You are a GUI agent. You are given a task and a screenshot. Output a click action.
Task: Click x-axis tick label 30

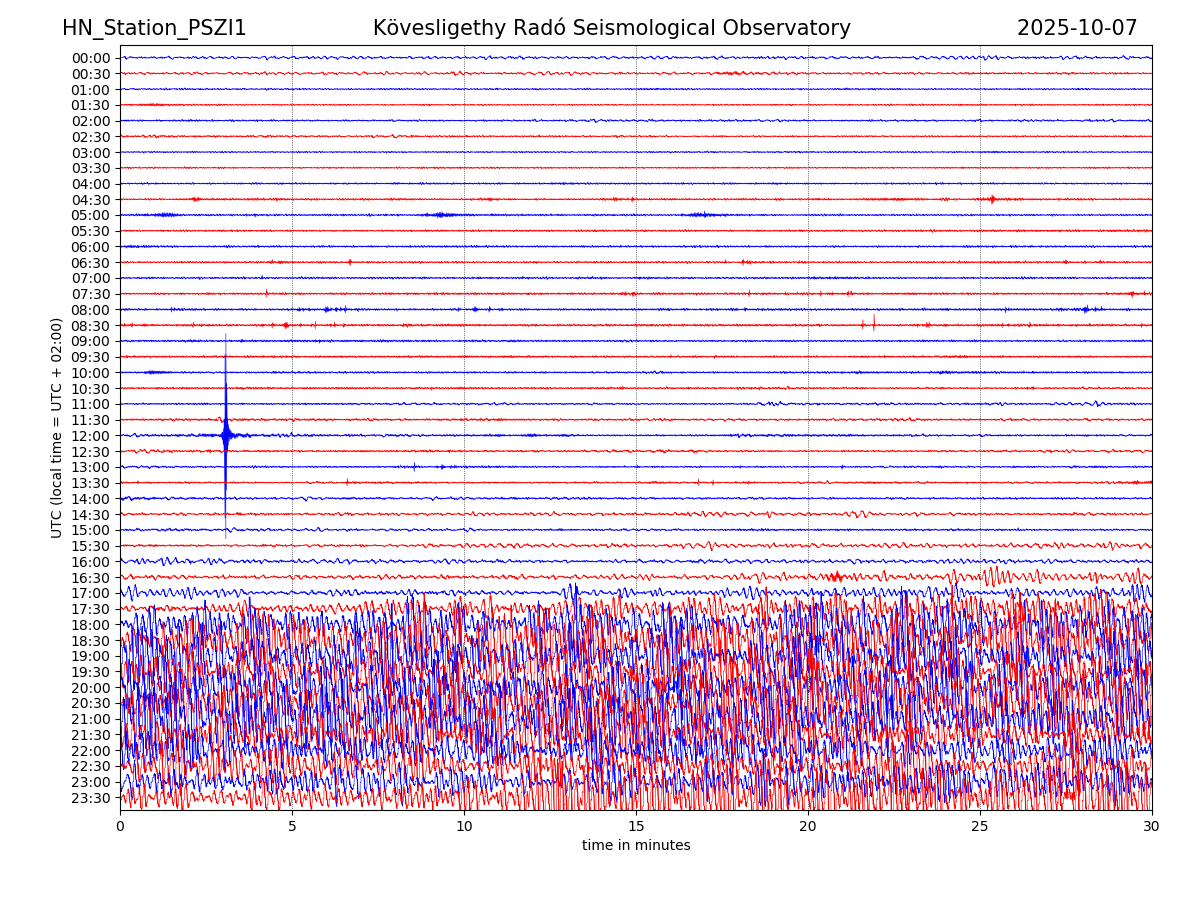(x=1152, y=827)
